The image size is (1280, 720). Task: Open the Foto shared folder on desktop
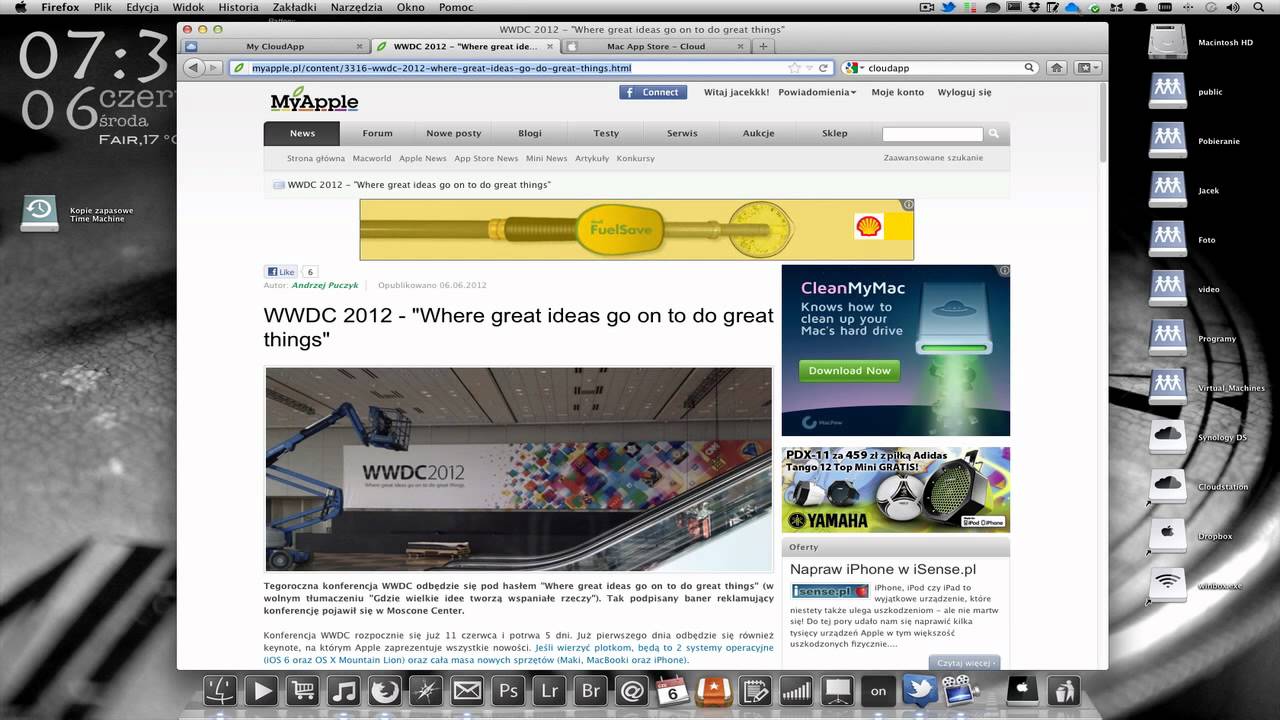[x=1167, y=238]
